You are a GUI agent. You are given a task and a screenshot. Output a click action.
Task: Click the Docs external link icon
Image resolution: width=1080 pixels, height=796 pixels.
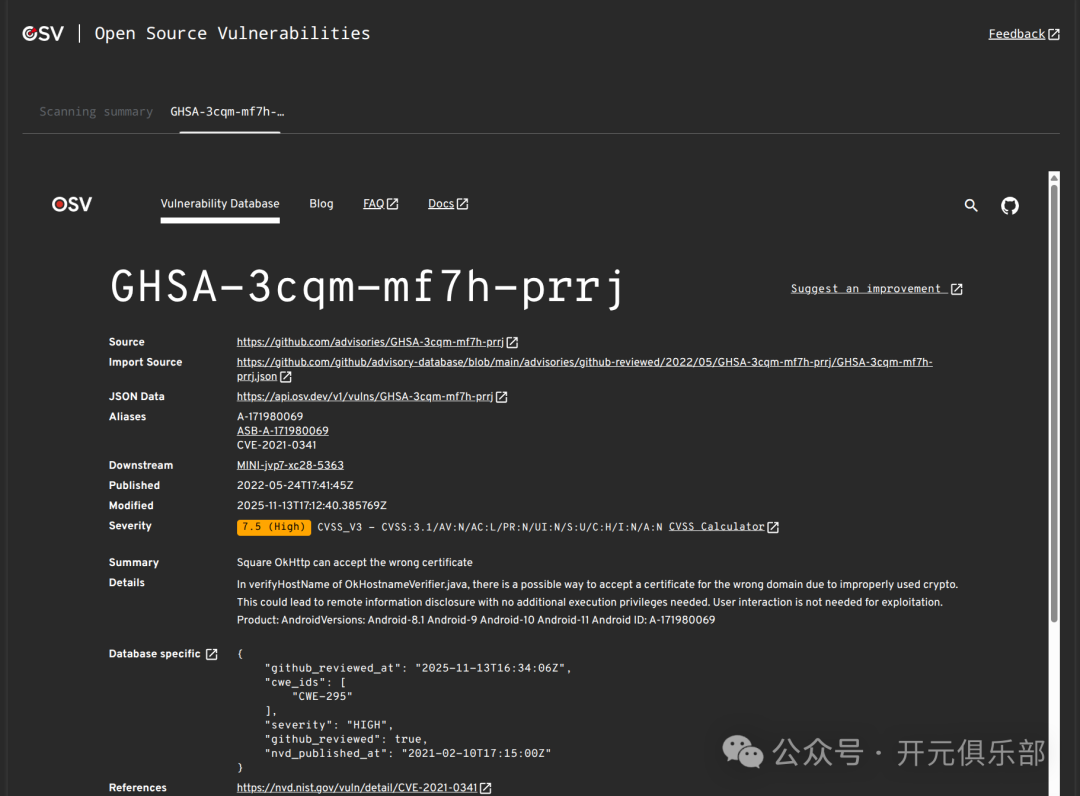click(463, 204)
